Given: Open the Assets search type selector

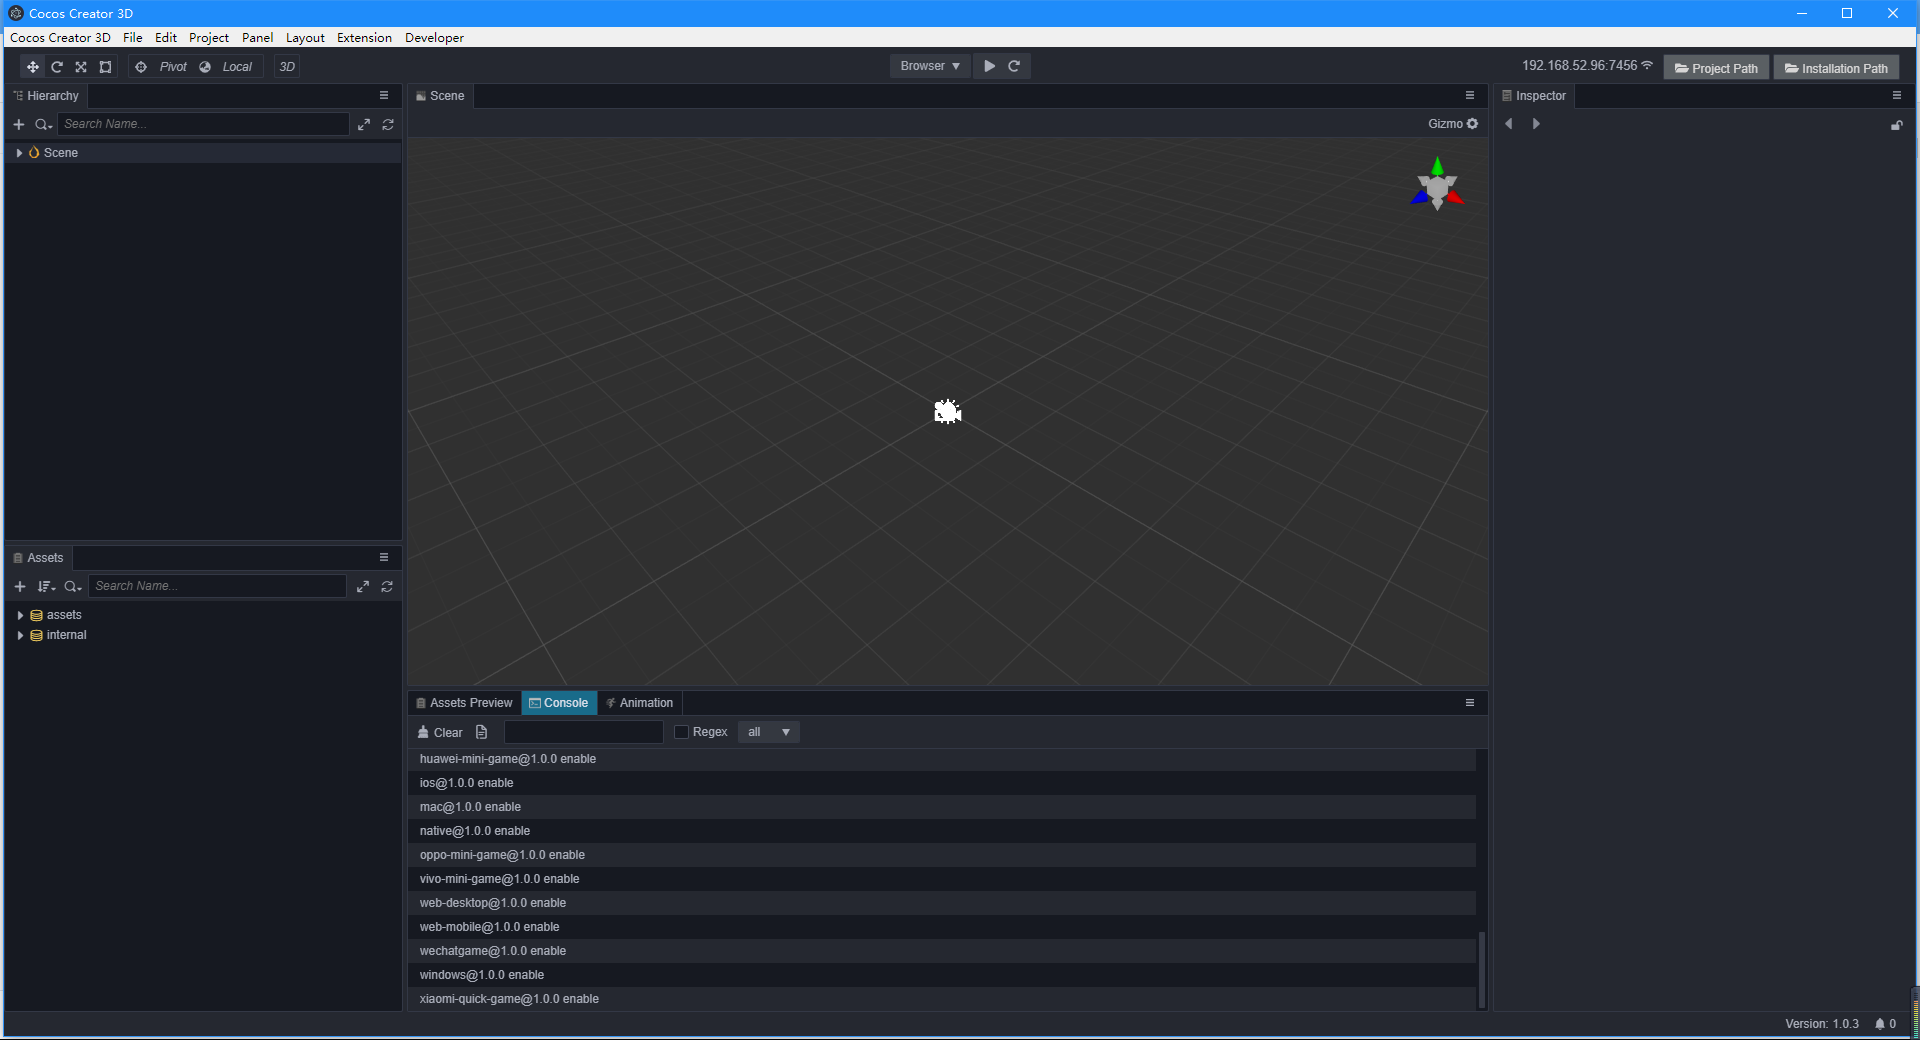Looking at the screenshot, I should (73, 586).
